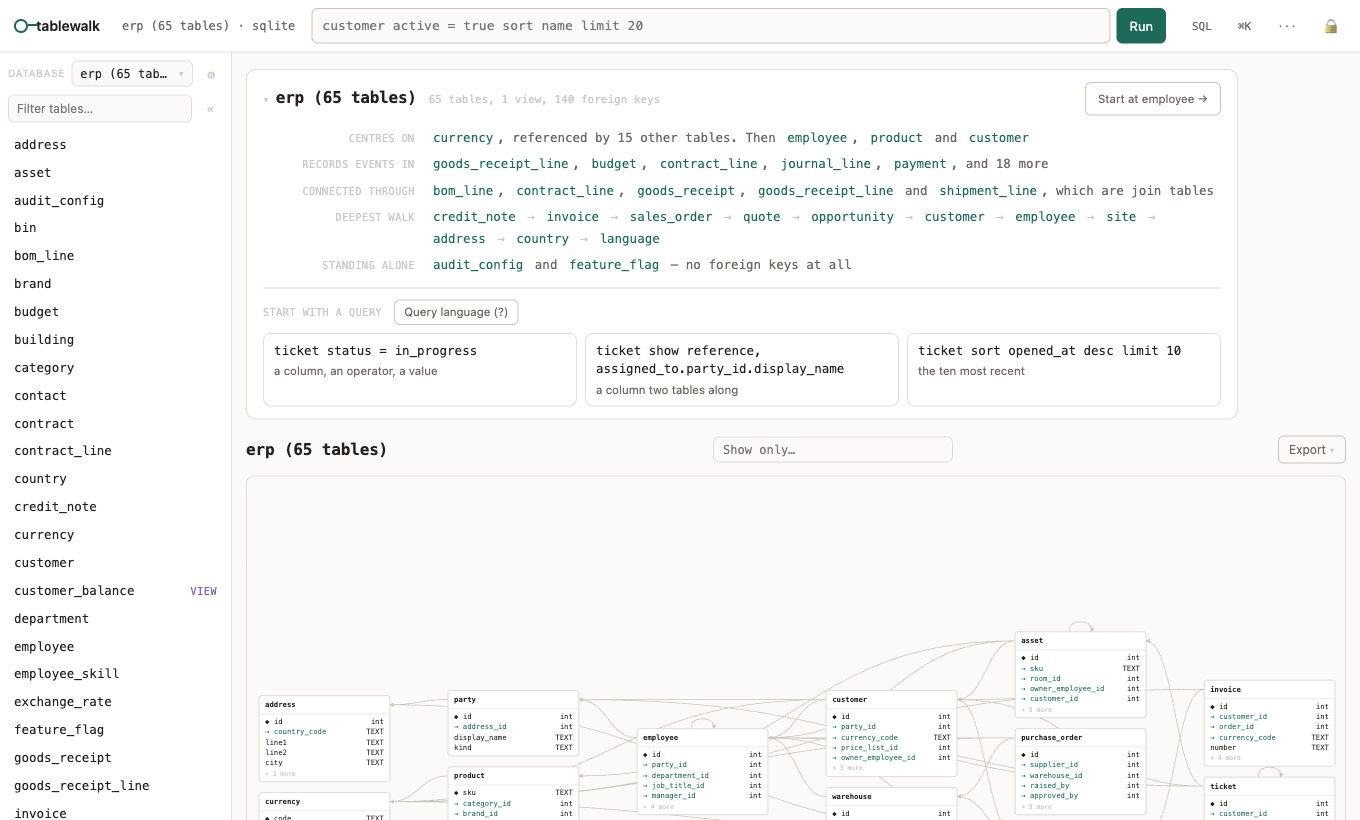Open credit_note in Deepest walk

[x=474, y=217]
